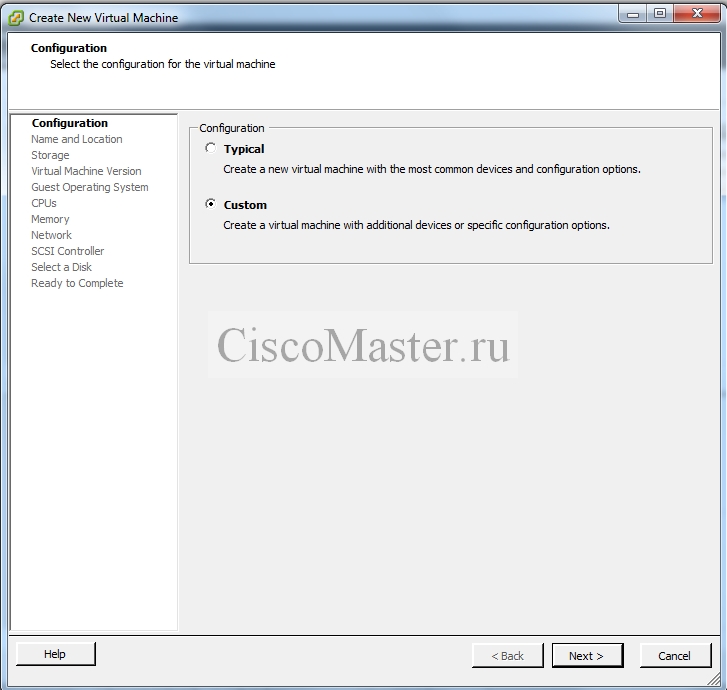727x690 pixels.
Task: Go to Ready to Complete step
Action: (x=77, y=283)
